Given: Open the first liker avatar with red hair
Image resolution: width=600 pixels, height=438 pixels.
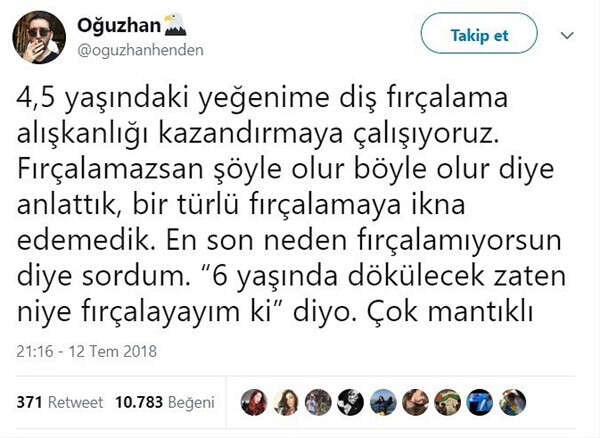Looking at the screenshot, I should coord(254,402).
